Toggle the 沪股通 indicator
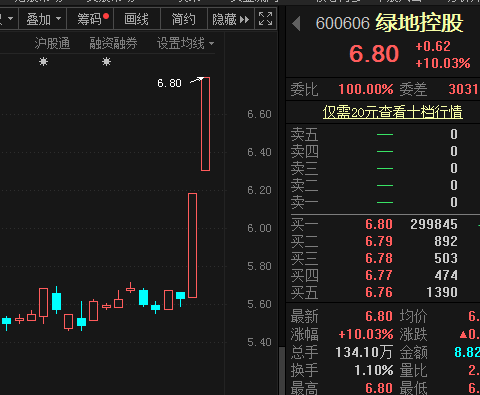 click(52, 43)
